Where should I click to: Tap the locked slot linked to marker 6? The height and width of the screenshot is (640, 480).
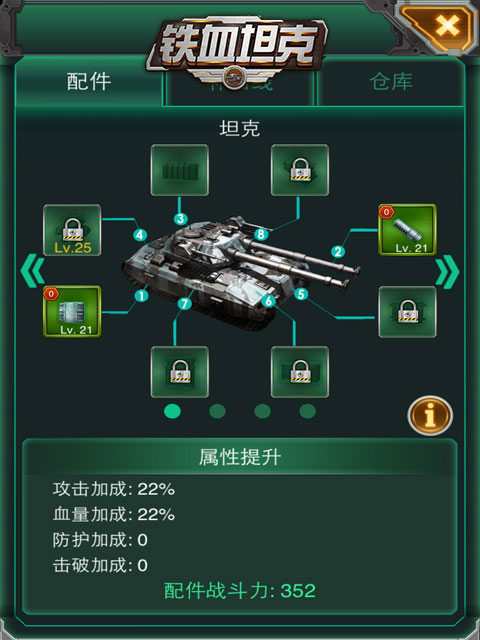click(x=300, y=372)
